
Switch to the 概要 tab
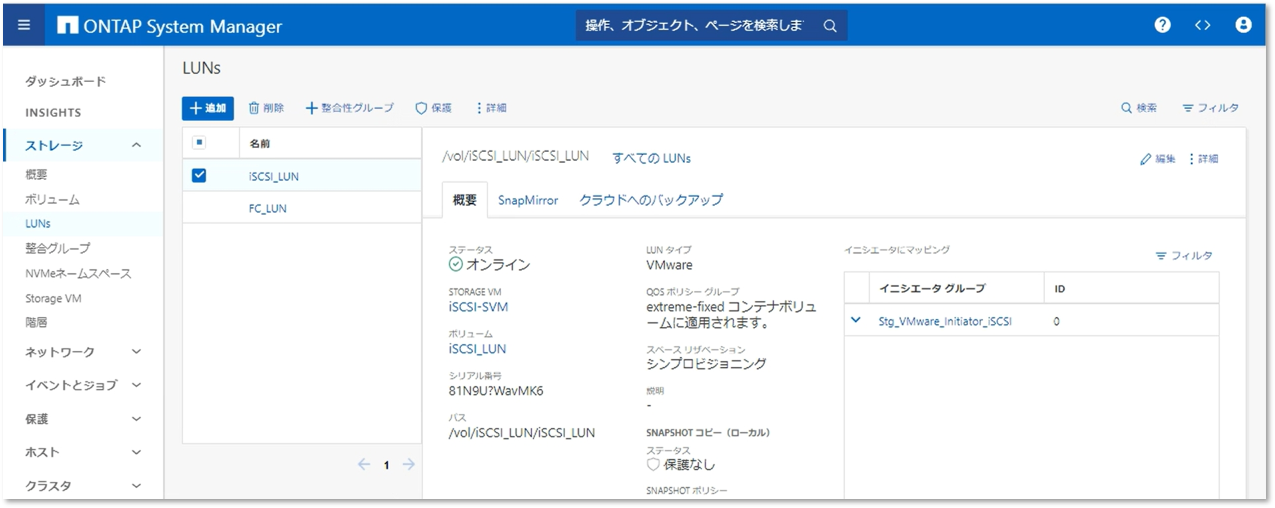click(x=465, y=200)
